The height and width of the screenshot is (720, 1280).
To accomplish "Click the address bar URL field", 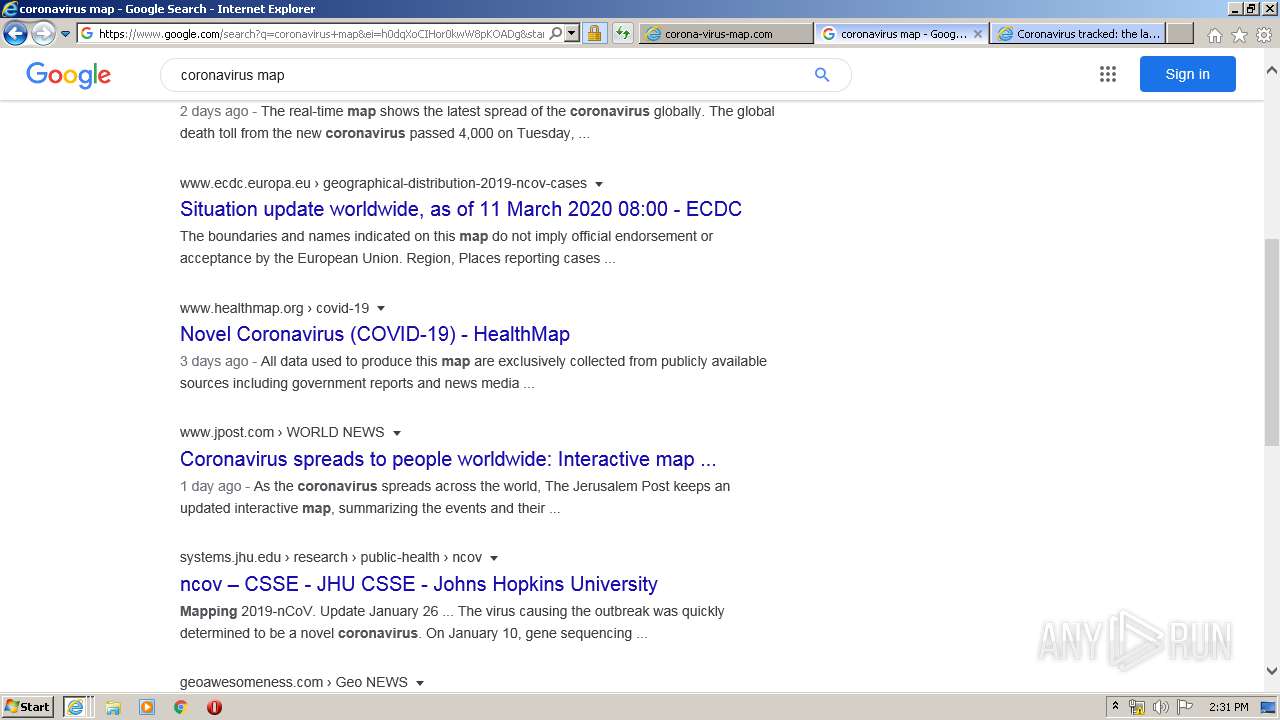I will [x=321, y=33].
